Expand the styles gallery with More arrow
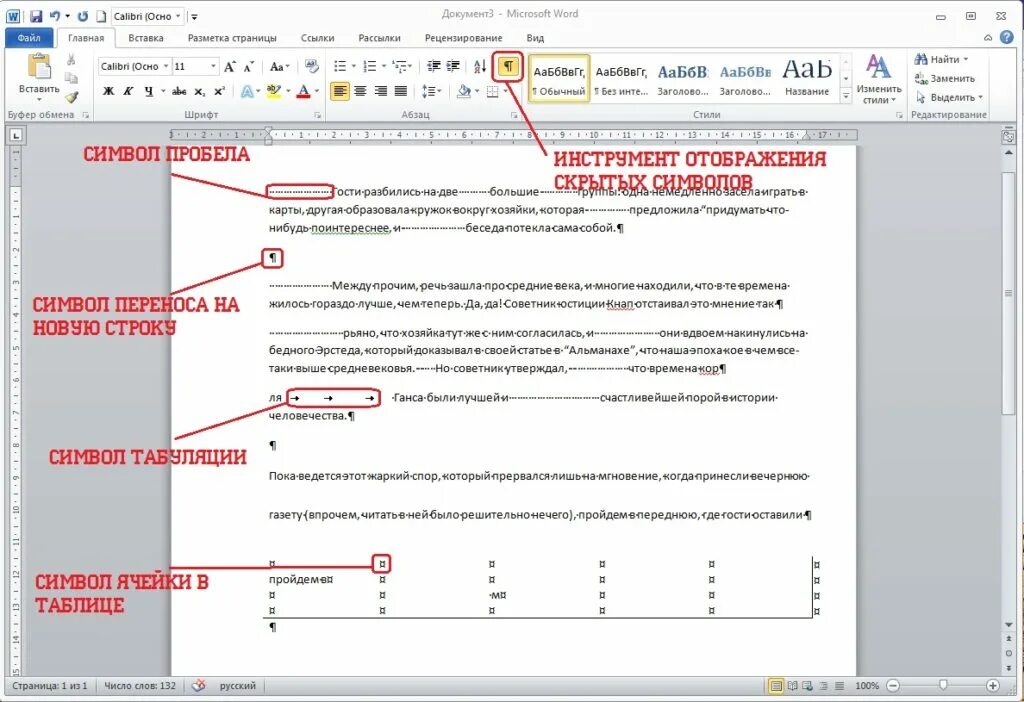This screenshot has height=702, width=1024. 846,96
